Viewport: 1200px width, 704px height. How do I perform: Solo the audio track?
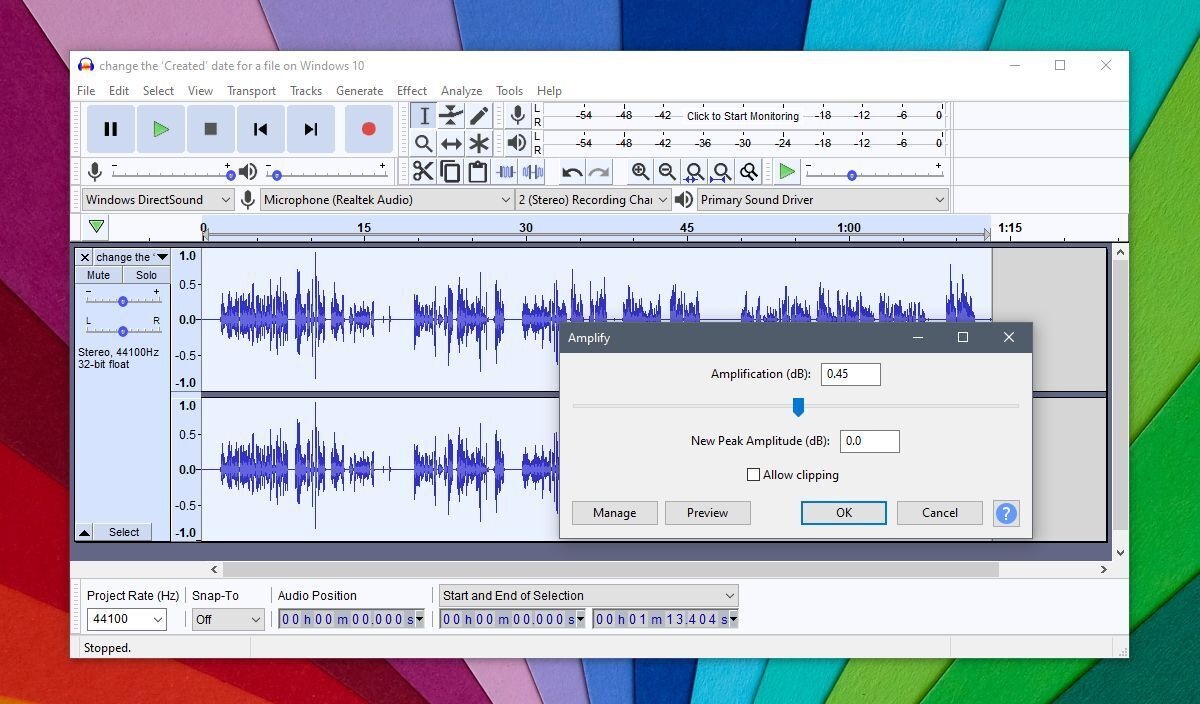pyautogui.click(x=147, y=275)
